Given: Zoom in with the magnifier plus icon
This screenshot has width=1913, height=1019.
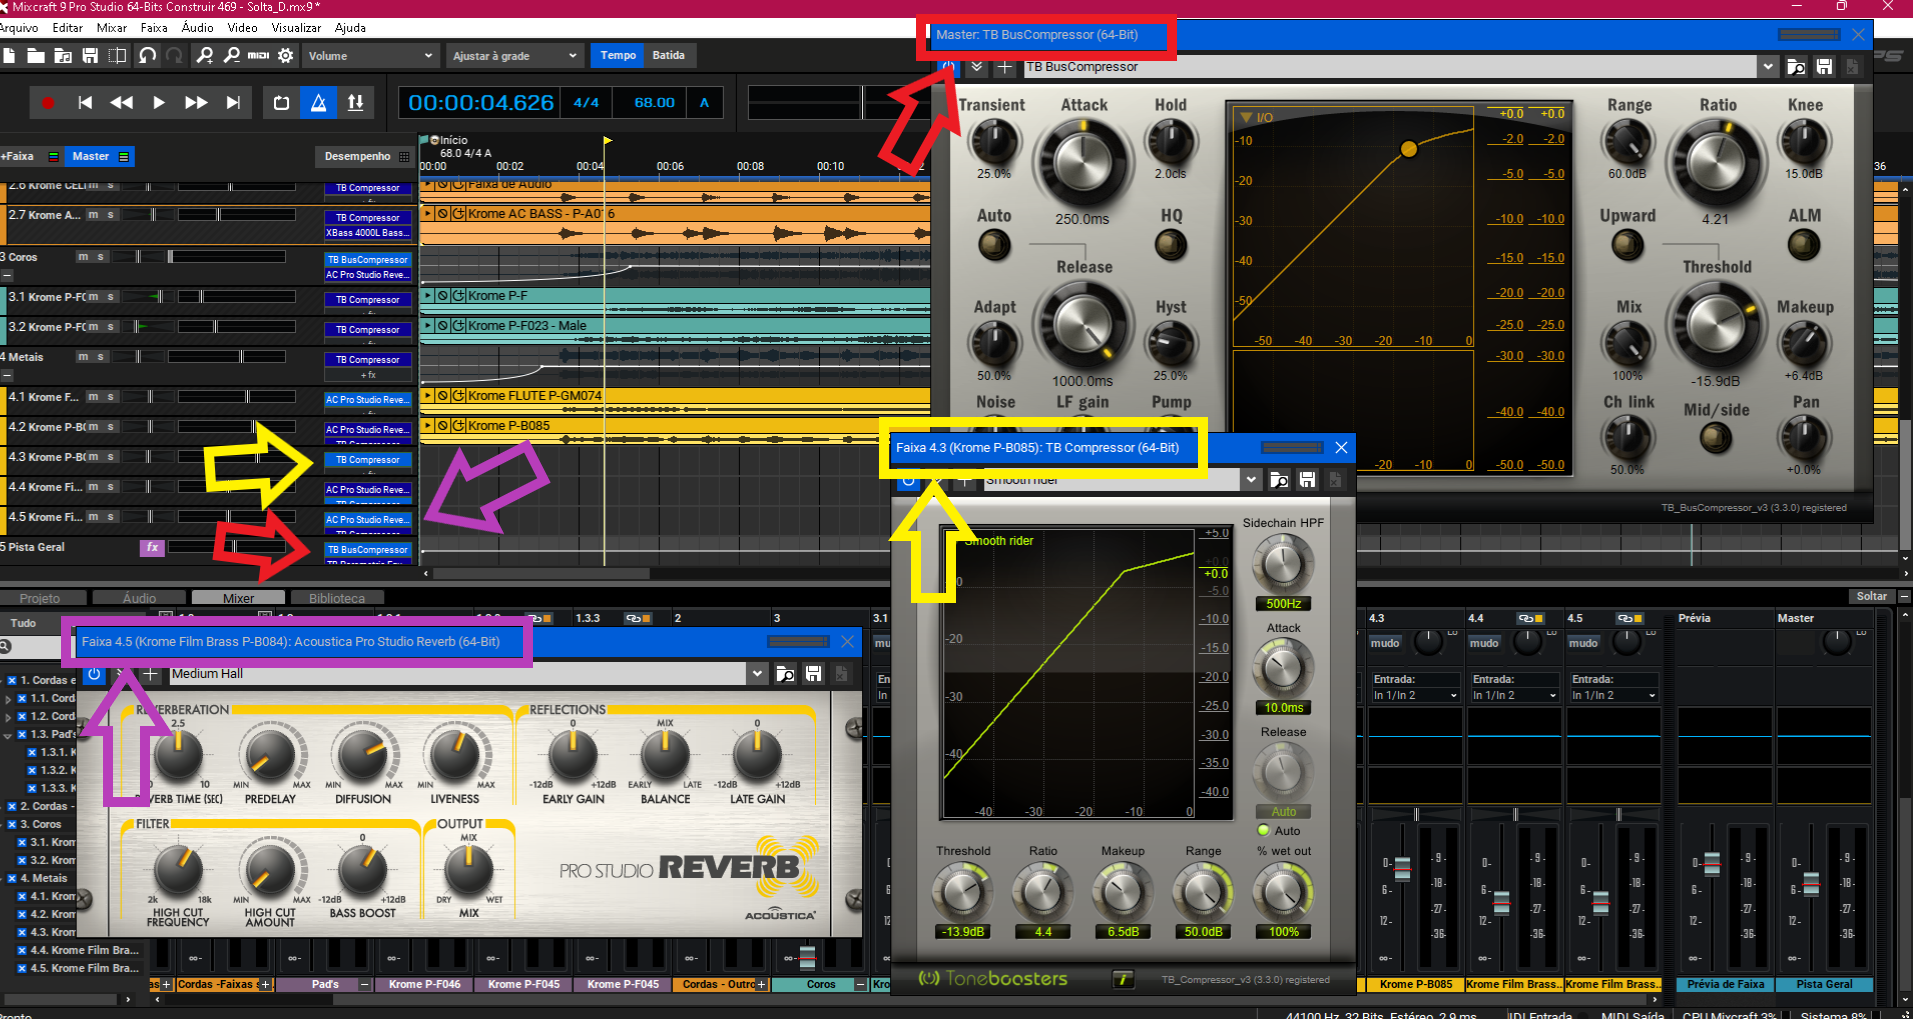Looking at the screenshot, I should (x=204, y=55).
